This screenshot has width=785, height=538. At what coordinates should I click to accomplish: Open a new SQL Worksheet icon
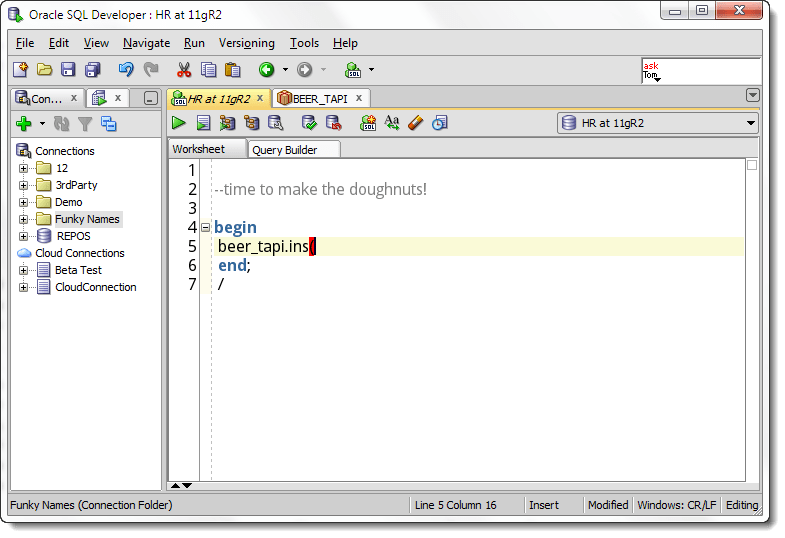pyautogui.click(x=353, y=70)
